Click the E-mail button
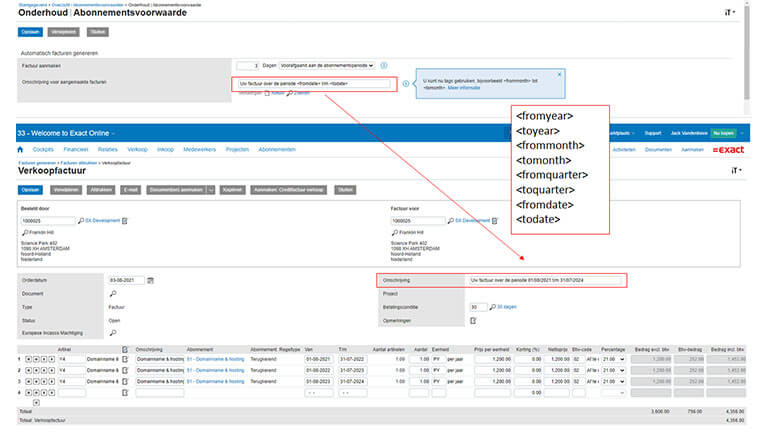This screenshot has height=432, width=768. click(x=131, y=190)
